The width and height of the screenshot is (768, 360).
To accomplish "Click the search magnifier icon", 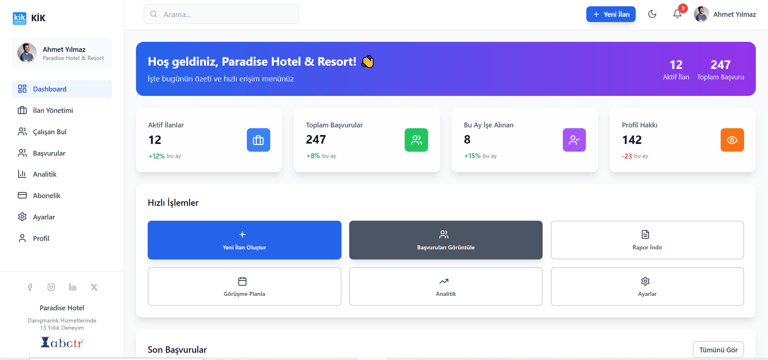I will pos(154,14).
